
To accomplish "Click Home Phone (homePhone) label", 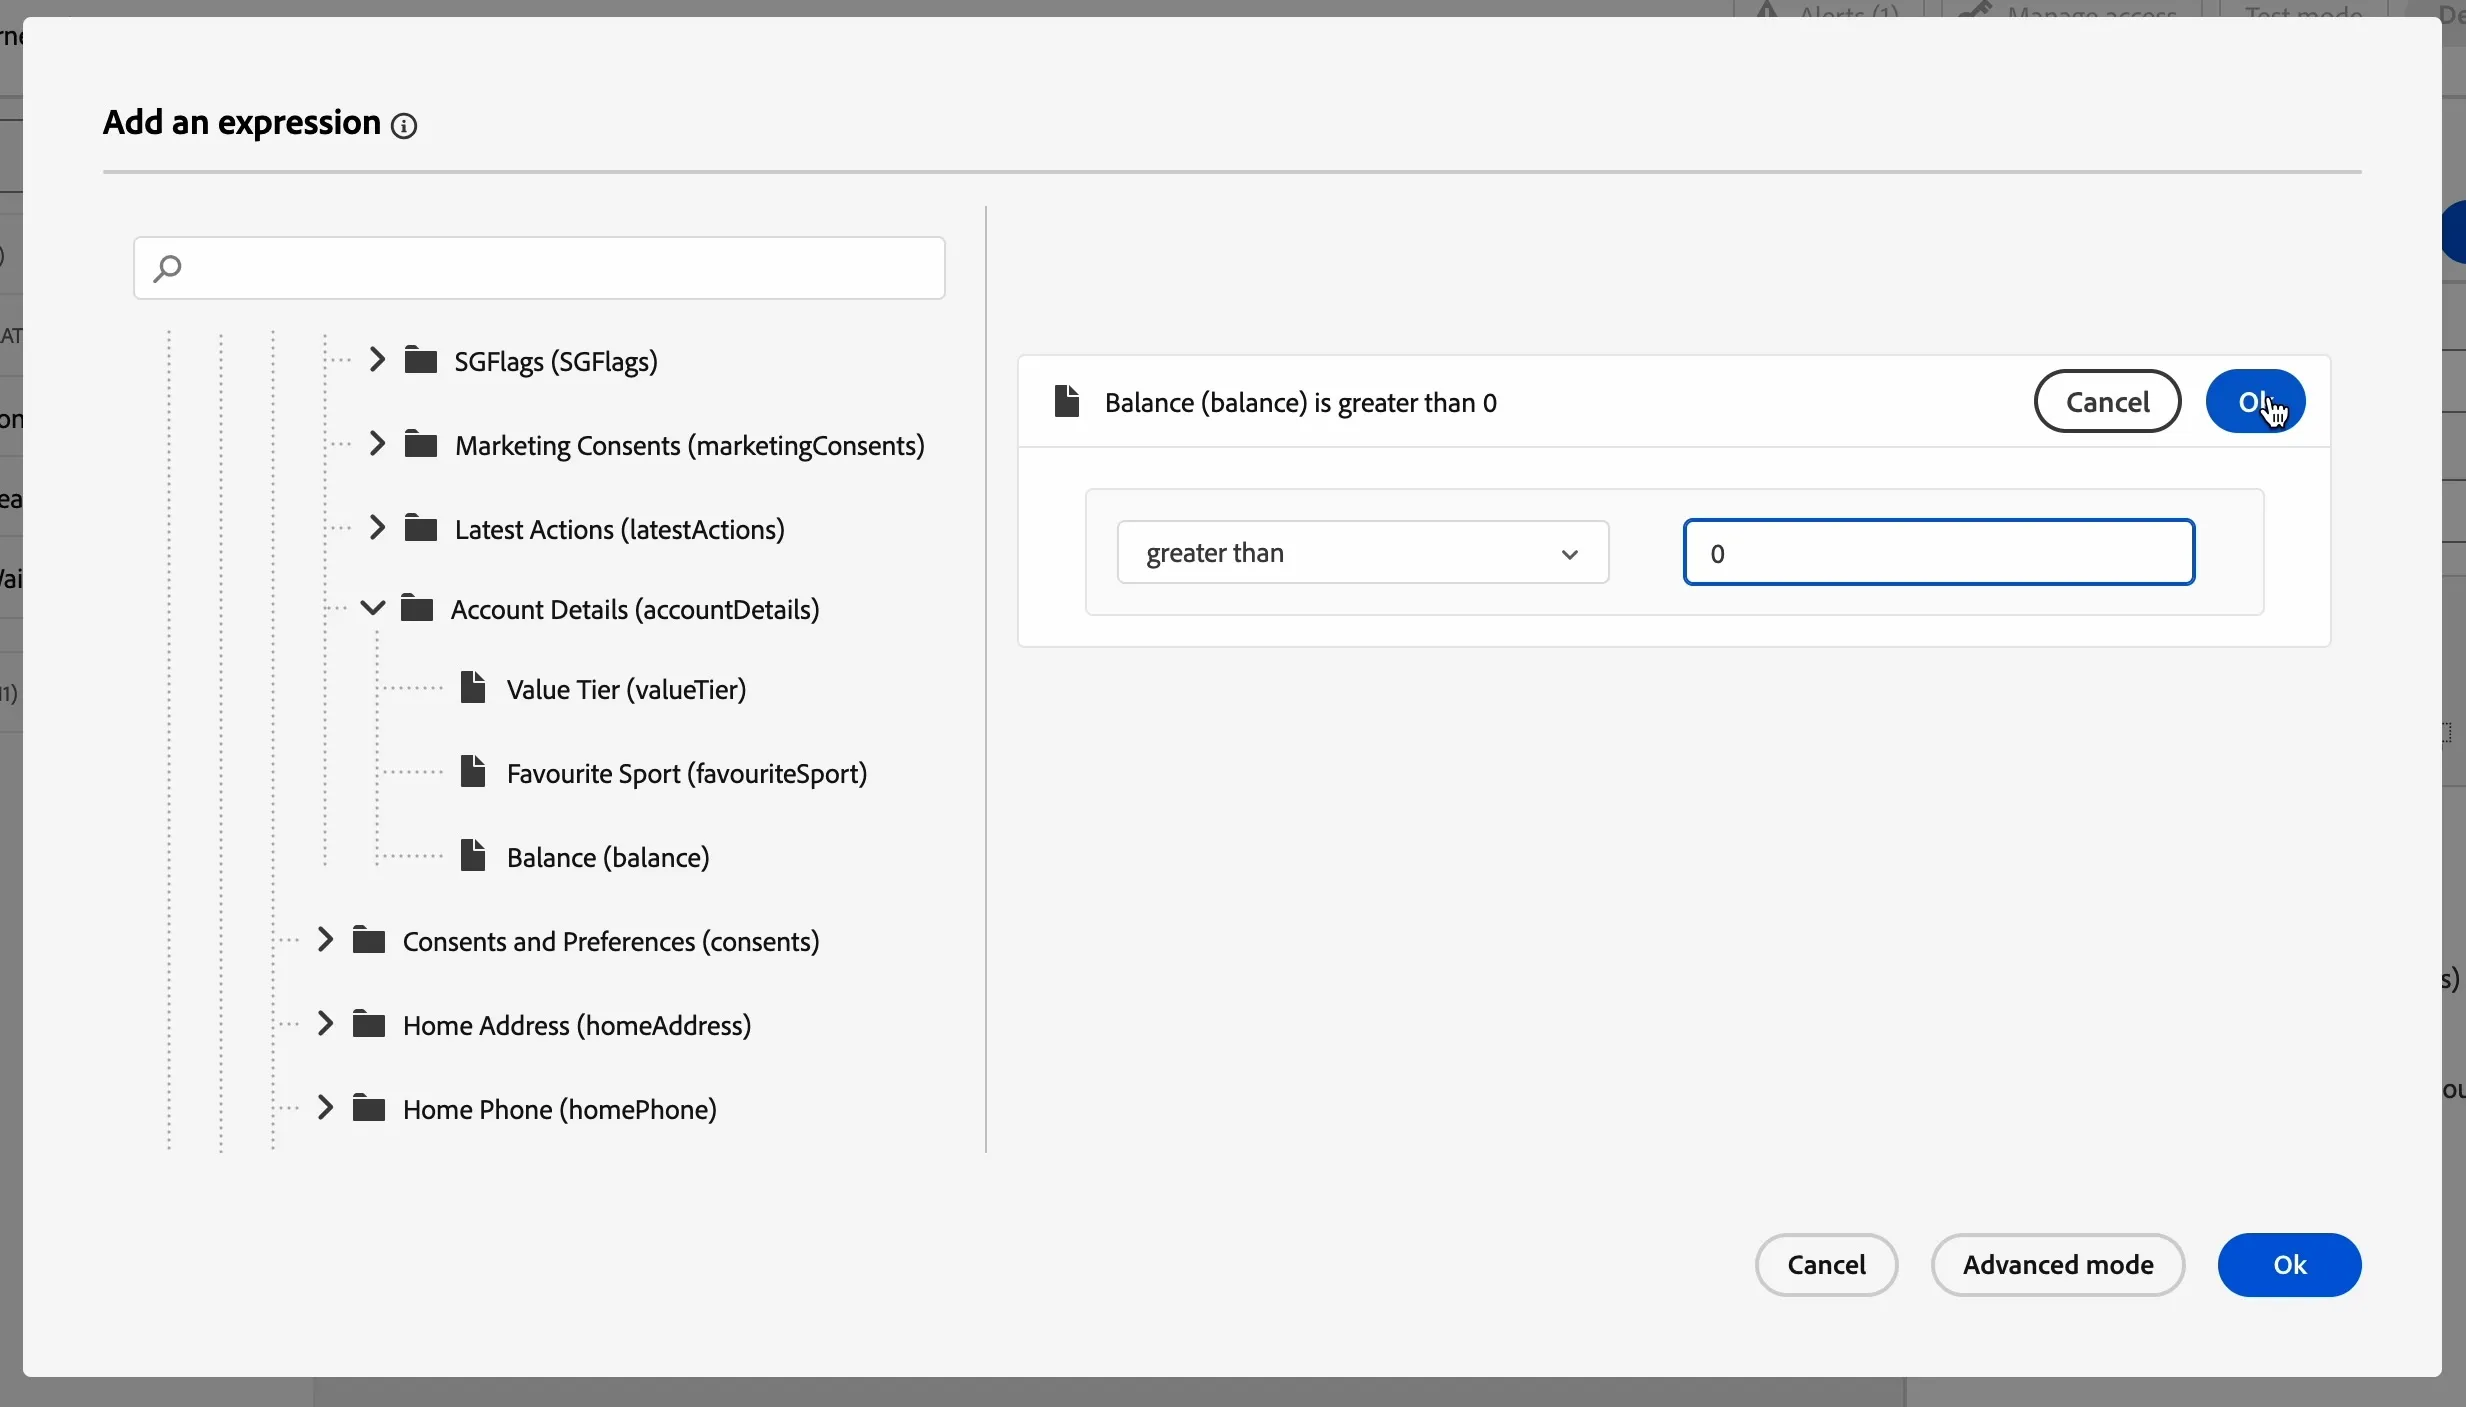I will tap(560, 1109).
